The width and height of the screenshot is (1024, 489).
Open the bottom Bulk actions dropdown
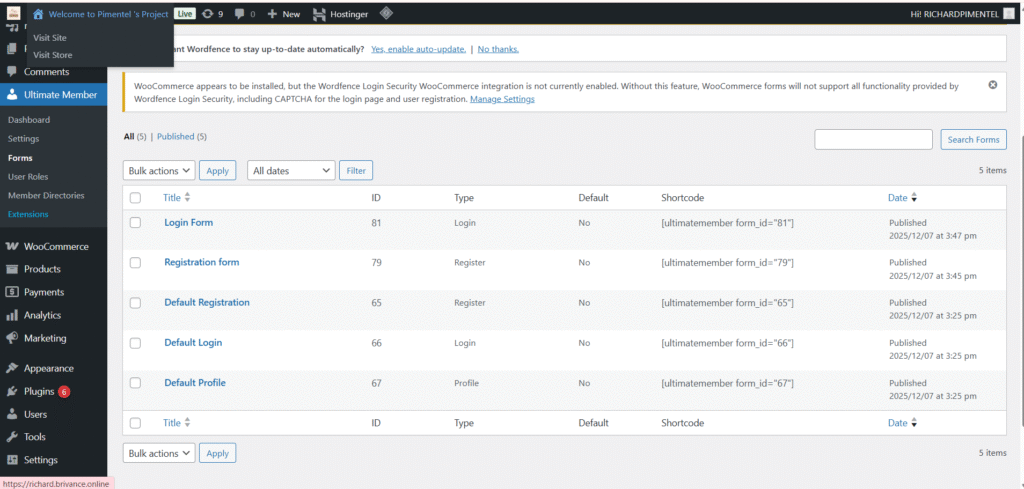(x=158, y=453)
